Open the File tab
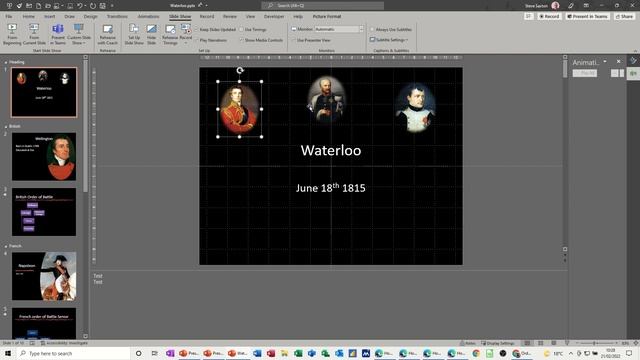Image resolution: width=640 pixels, height=360 pixels. [9, 16]
